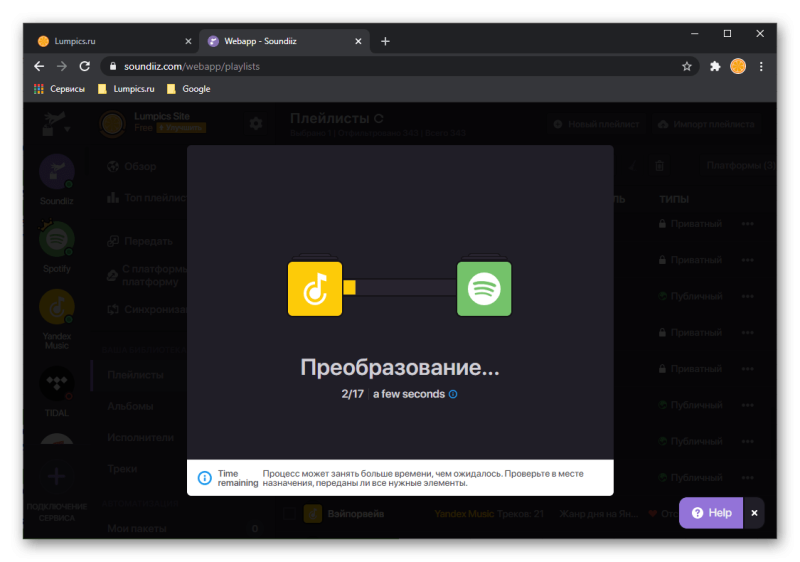Click the Импорт плейлиста button
Screen dimensions: 800x562
pos(707,124)
